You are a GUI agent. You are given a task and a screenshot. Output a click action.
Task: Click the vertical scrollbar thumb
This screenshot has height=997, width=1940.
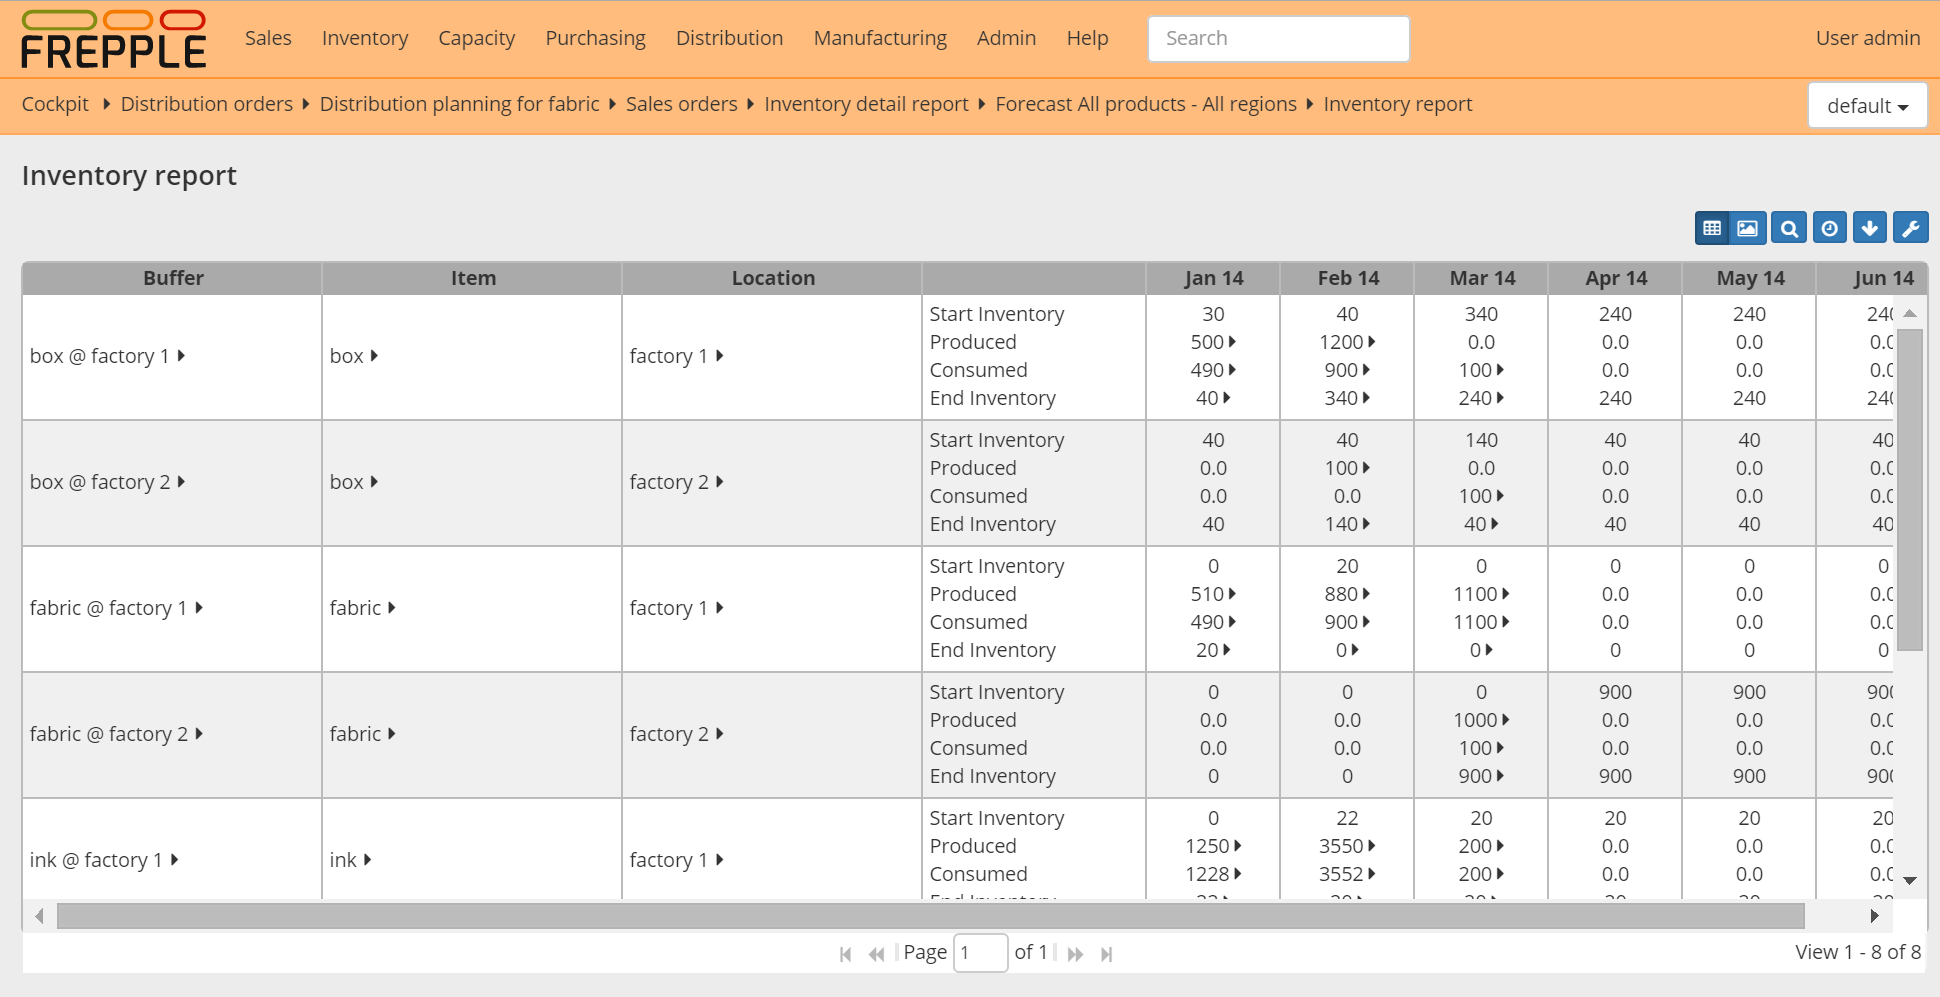click(x=1910, y=490)
